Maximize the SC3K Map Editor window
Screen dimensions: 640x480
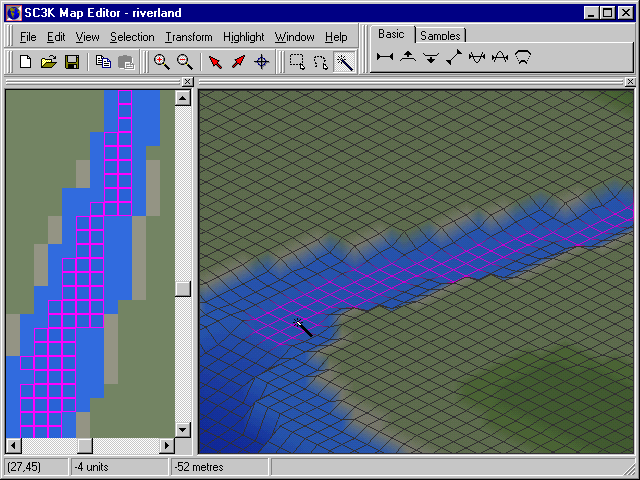point(608,13)
